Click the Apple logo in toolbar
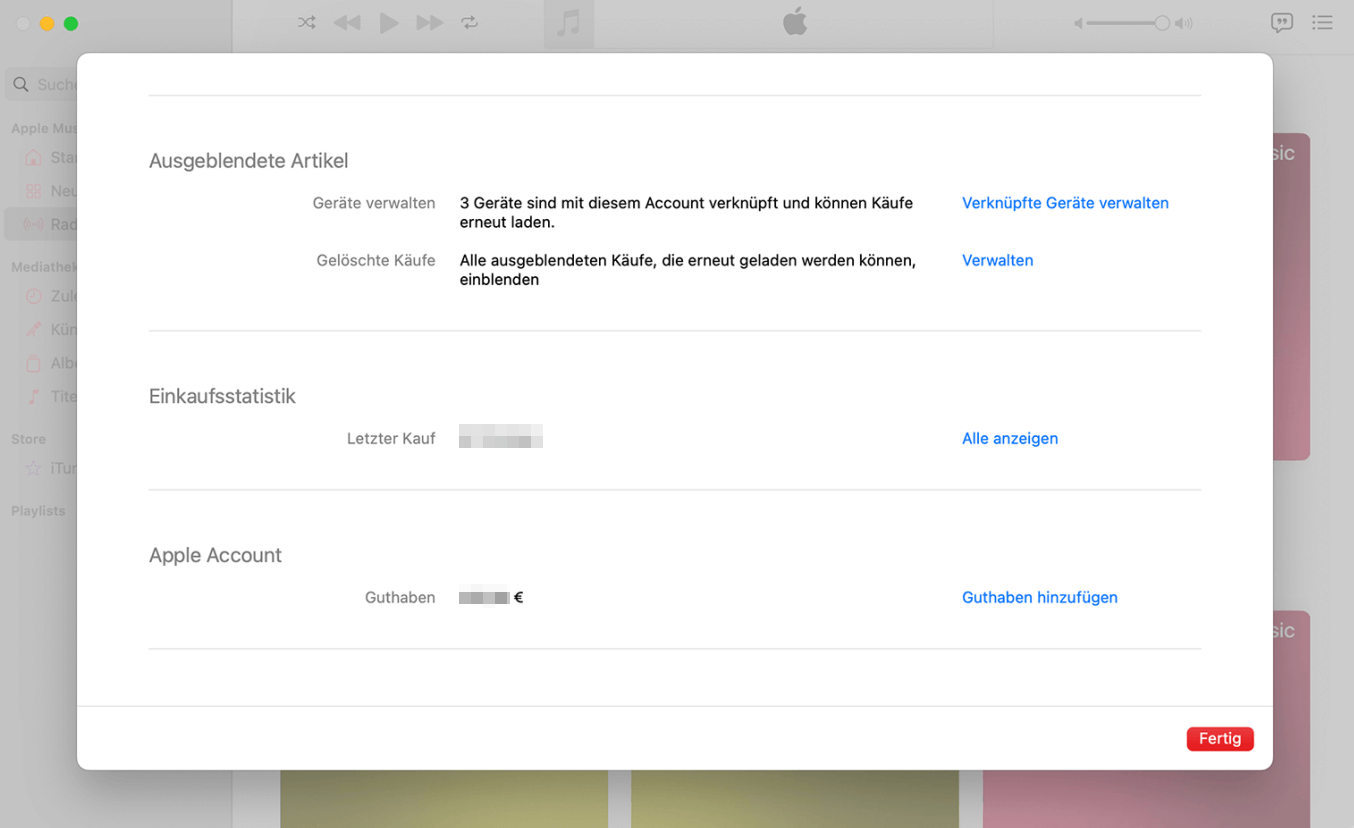This screenshot has height=828, width=1354. tap(795, 22)
